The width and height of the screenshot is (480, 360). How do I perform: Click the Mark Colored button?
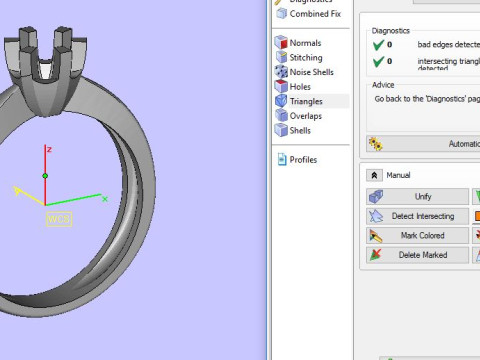pyautogui.click(x=417, y=235)
